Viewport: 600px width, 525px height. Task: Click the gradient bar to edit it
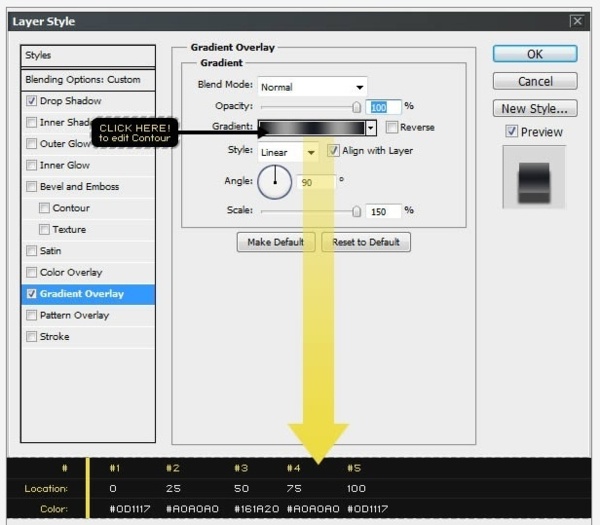pos(311,128)
